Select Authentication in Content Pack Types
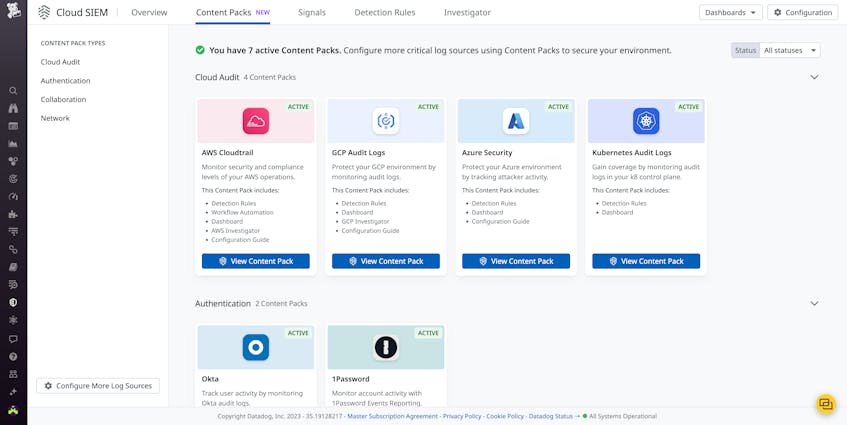The image size is (847, 425). tap(65, 80)
